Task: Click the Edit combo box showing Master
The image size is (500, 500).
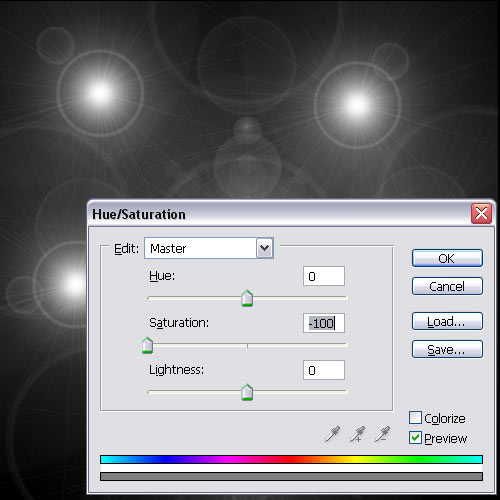Action: pyautogui.click(x=209, y=248)
